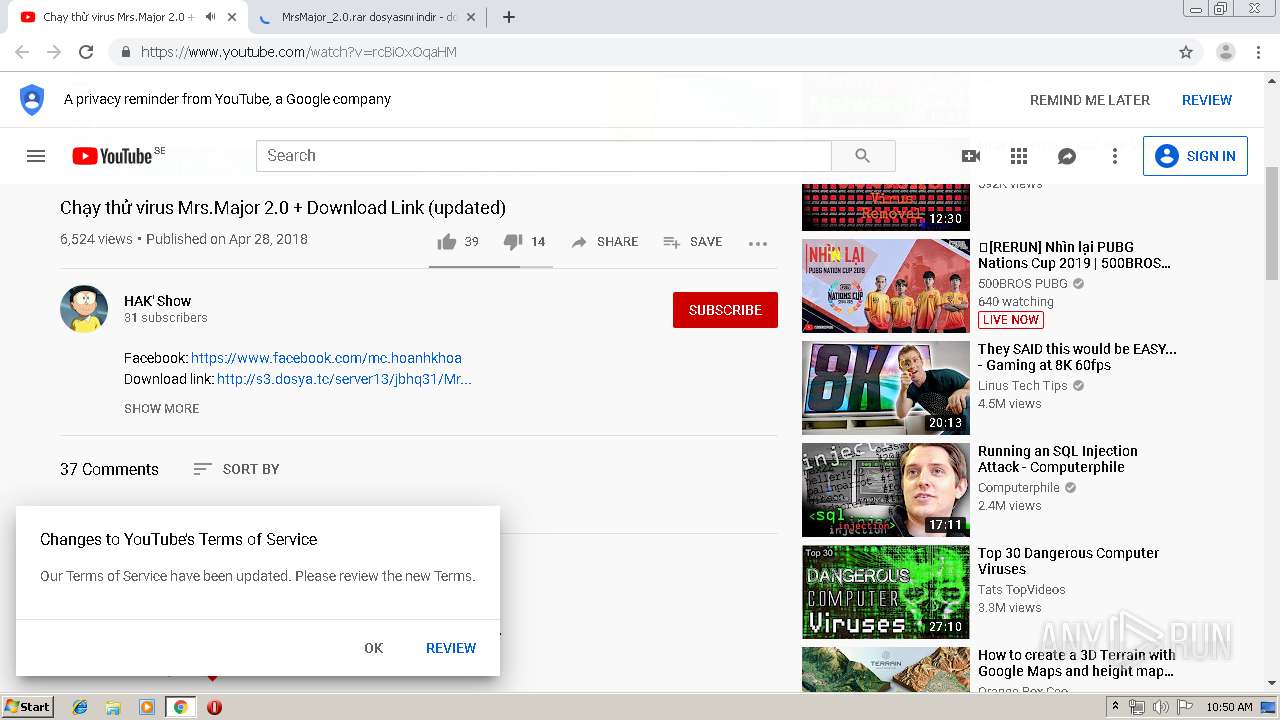Click REMIND ME LATER on privacy reminder
The image size is (1280, 720).
coord(1090,100)
